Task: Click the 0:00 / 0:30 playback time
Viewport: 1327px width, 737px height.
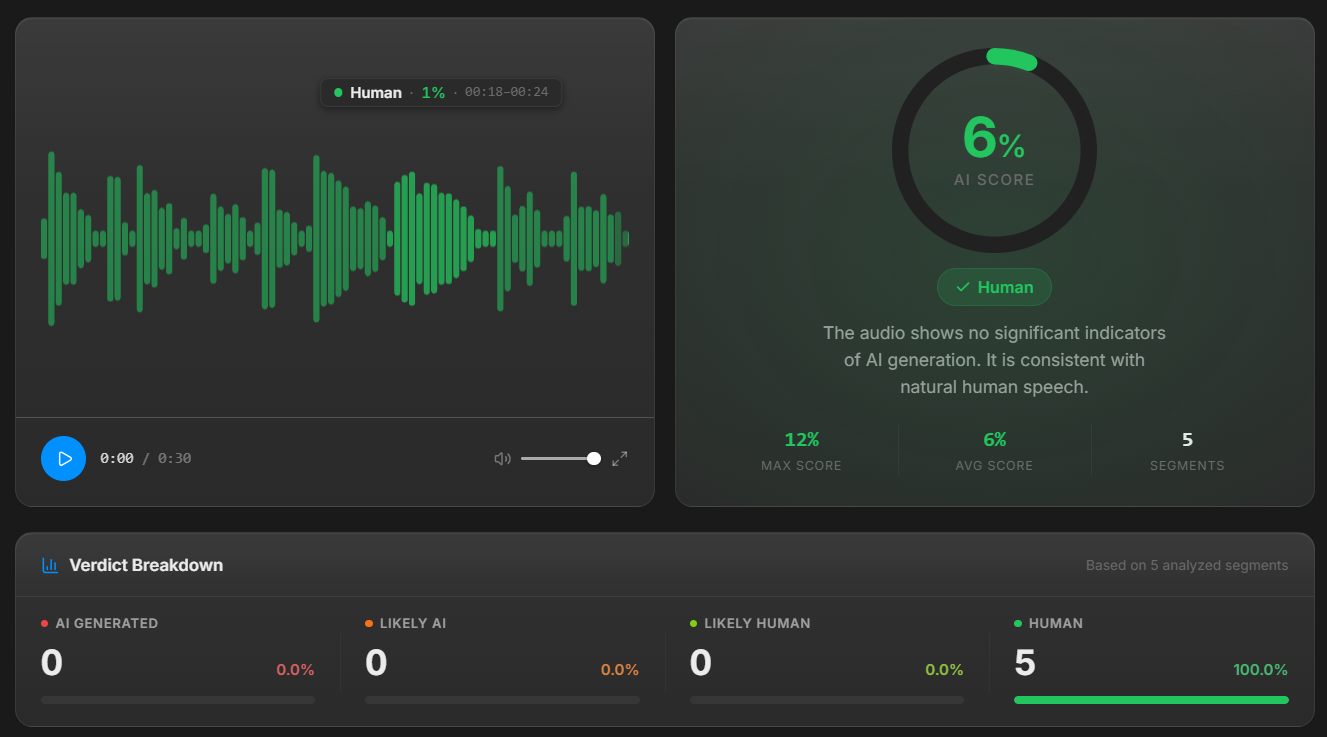Action: coord(146,458)
